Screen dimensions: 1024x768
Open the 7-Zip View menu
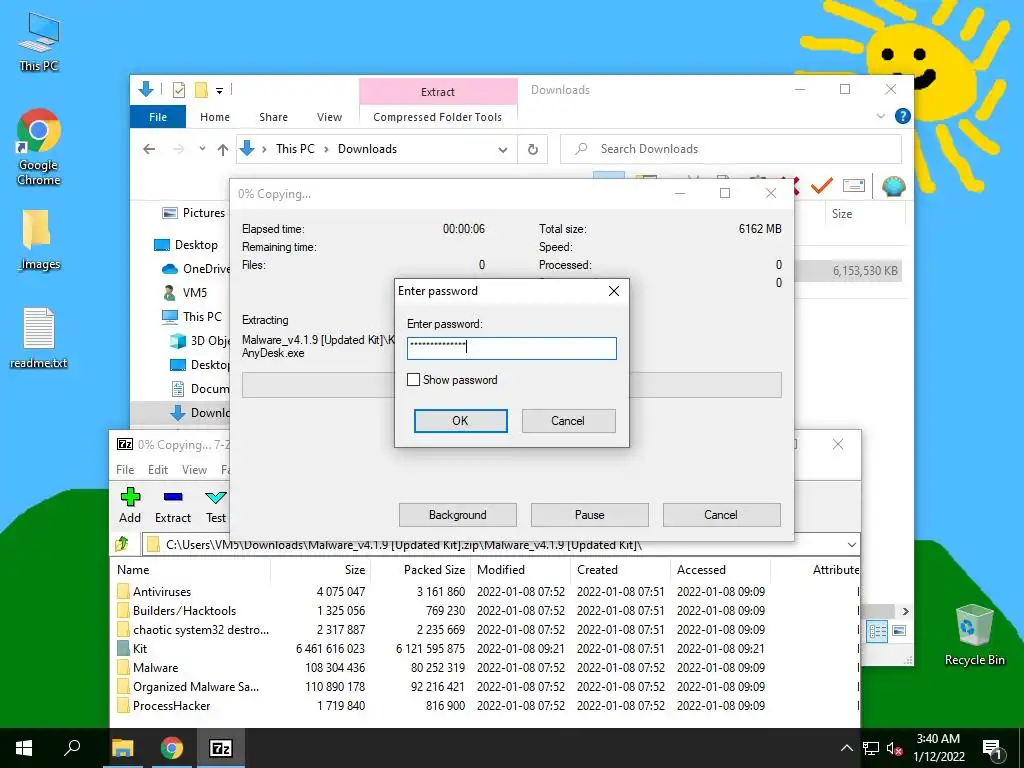(x=195, y=470)
